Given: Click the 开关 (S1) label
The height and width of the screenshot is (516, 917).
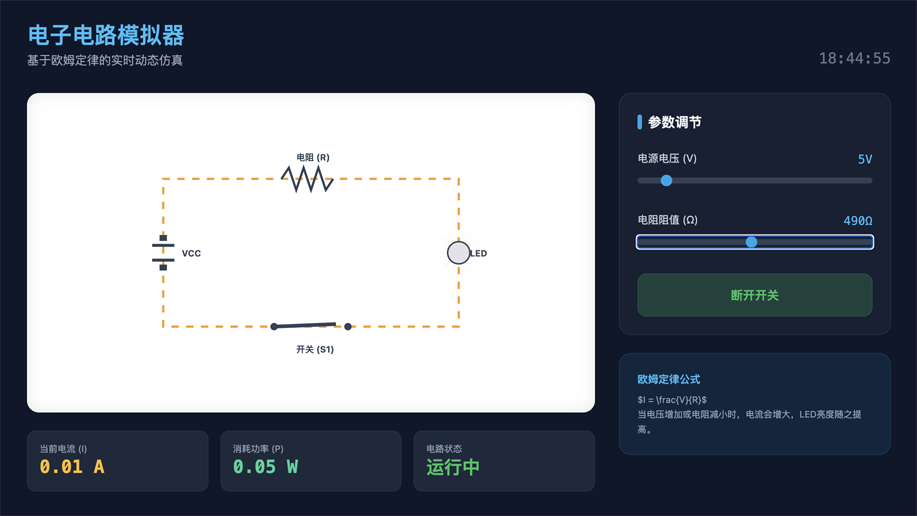Looking at the screenshot, I should [x=314, y=349].
